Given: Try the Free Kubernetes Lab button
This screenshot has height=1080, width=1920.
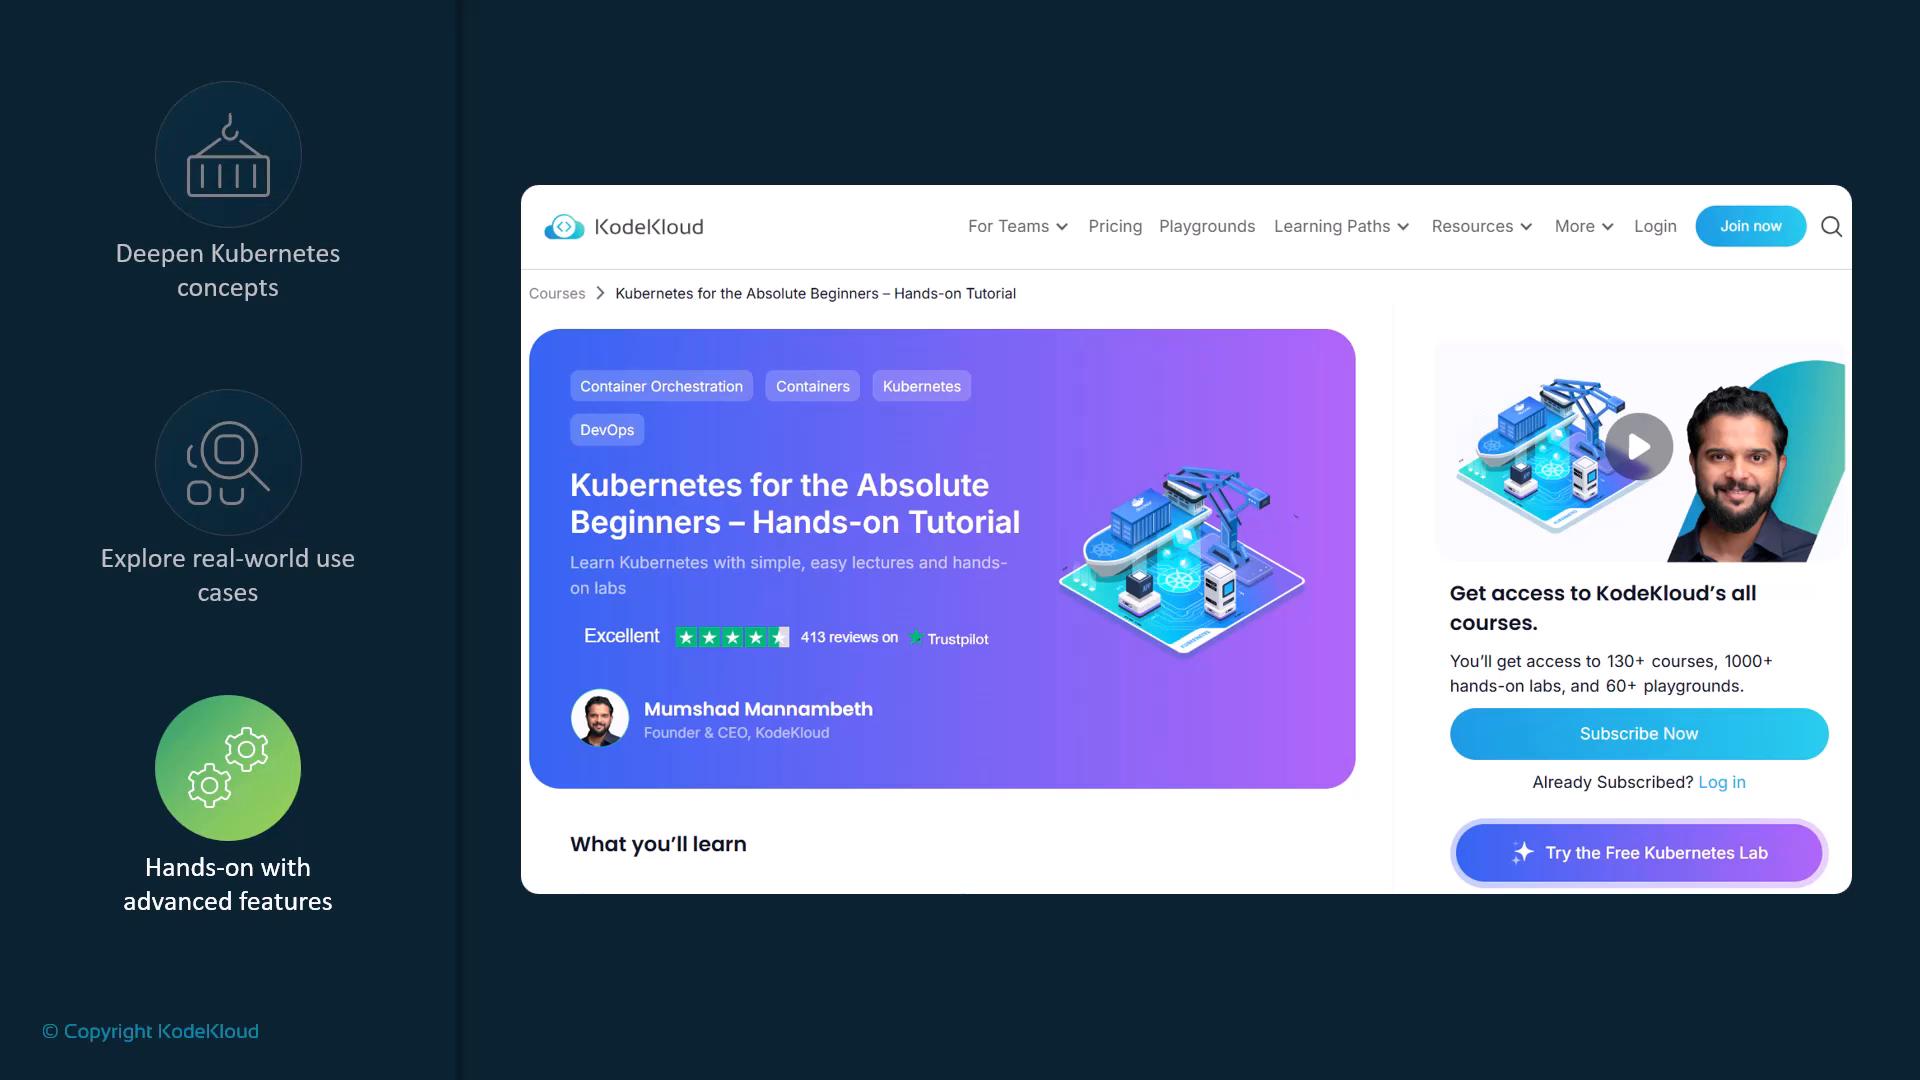Looking at the screenshot, I should (1639, 853).
